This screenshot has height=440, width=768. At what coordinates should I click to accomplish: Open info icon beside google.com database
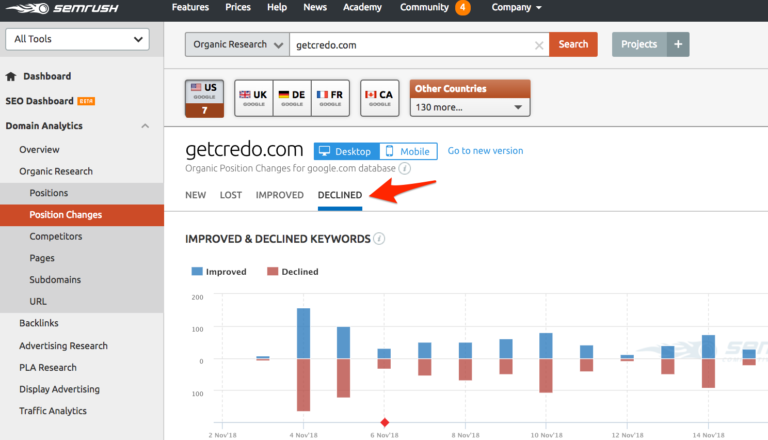tap(405, 169)
